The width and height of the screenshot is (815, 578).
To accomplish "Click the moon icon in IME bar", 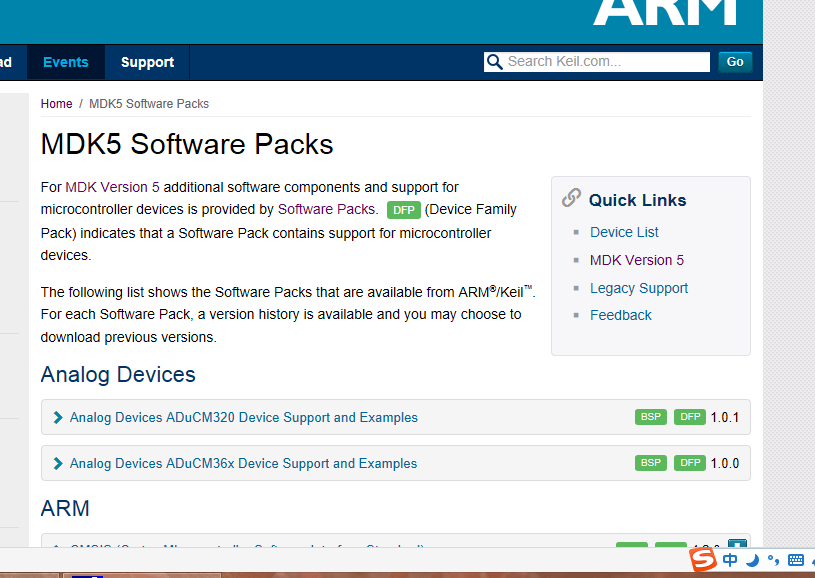I will click(752, 560).
